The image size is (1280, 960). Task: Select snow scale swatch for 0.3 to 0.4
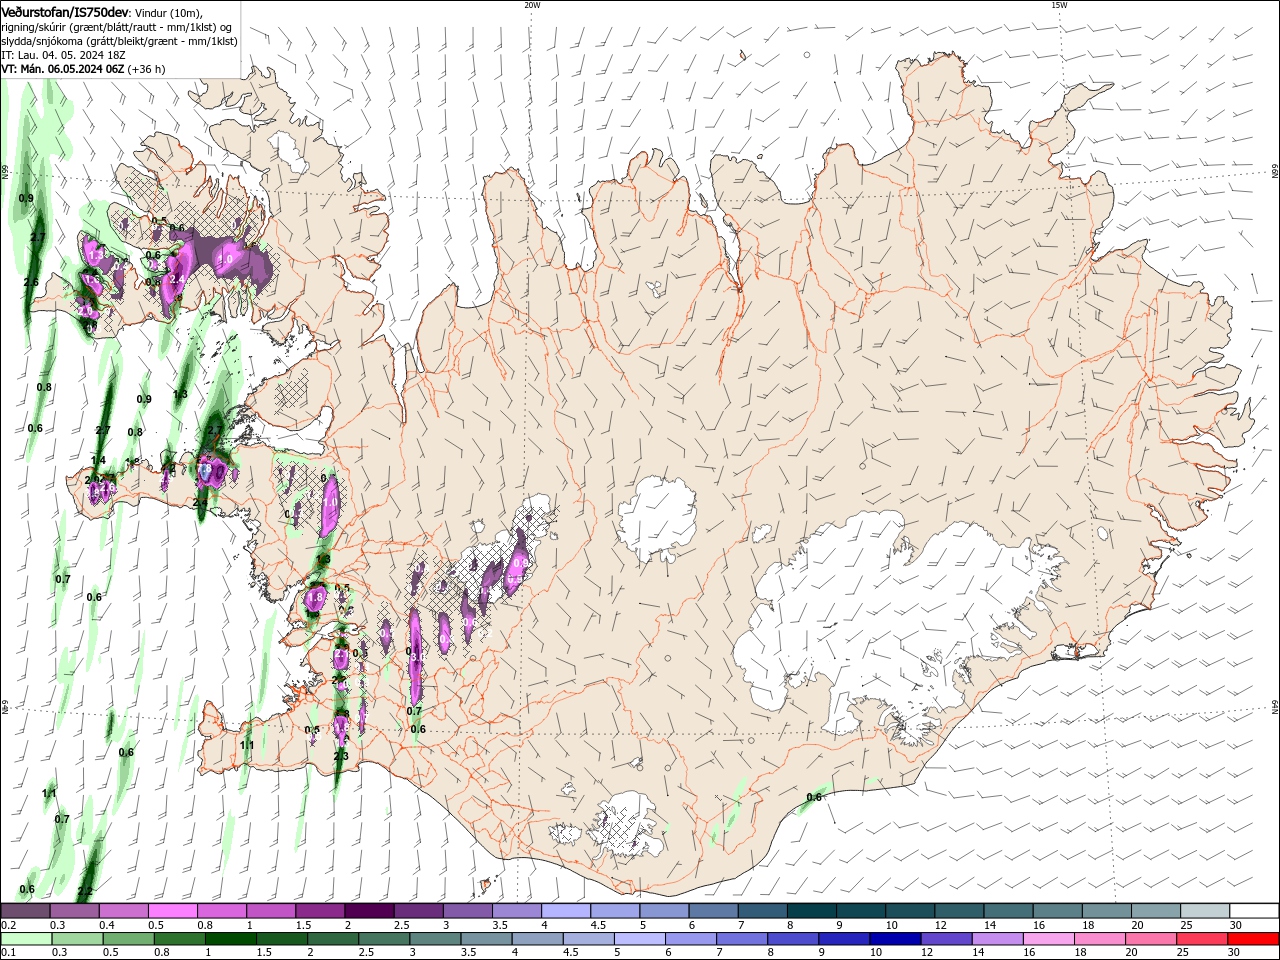coord(75,911)
